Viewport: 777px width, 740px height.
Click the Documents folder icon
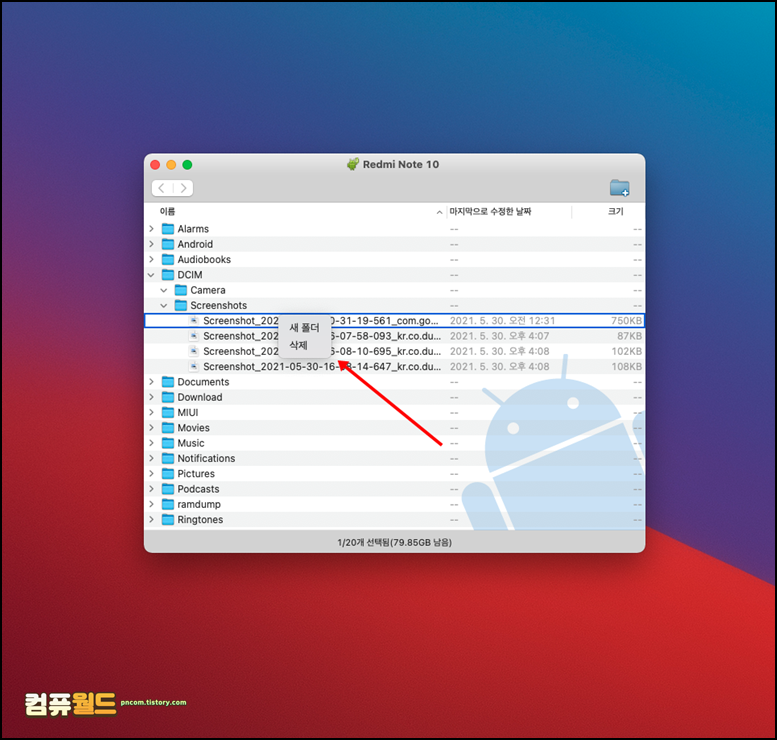tap(168, 382)
